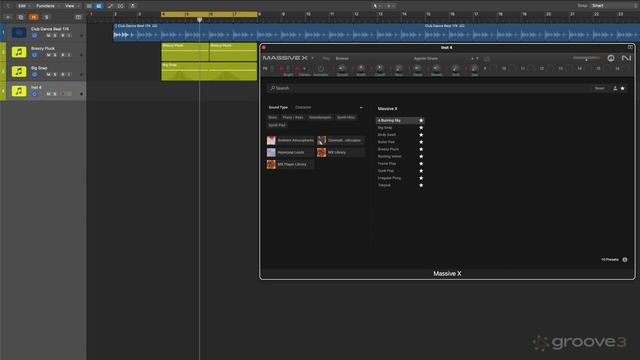Select the Piano / Keys tag
This screenshot has height=360, width=640.
coord(293,118)
